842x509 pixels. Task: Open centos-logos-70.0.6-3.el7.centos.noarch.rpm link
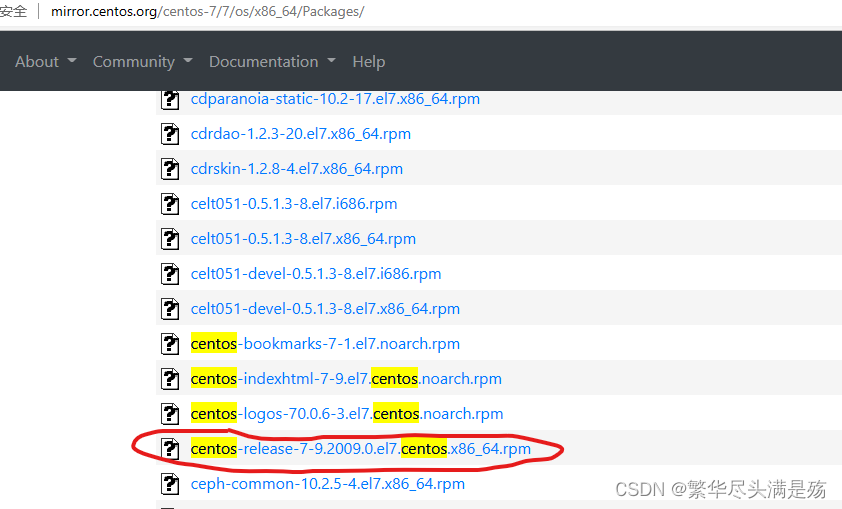347,414
